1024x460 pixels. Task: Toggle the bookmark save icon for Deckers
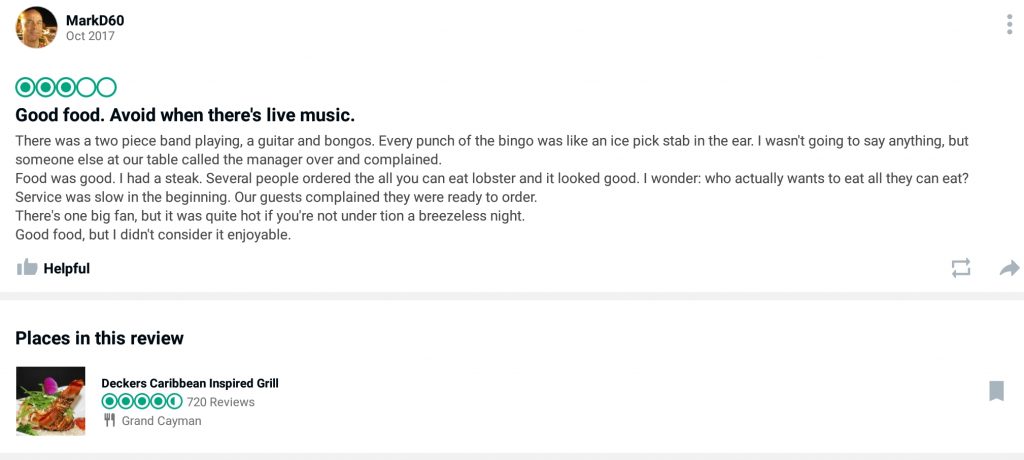(996, 391)
